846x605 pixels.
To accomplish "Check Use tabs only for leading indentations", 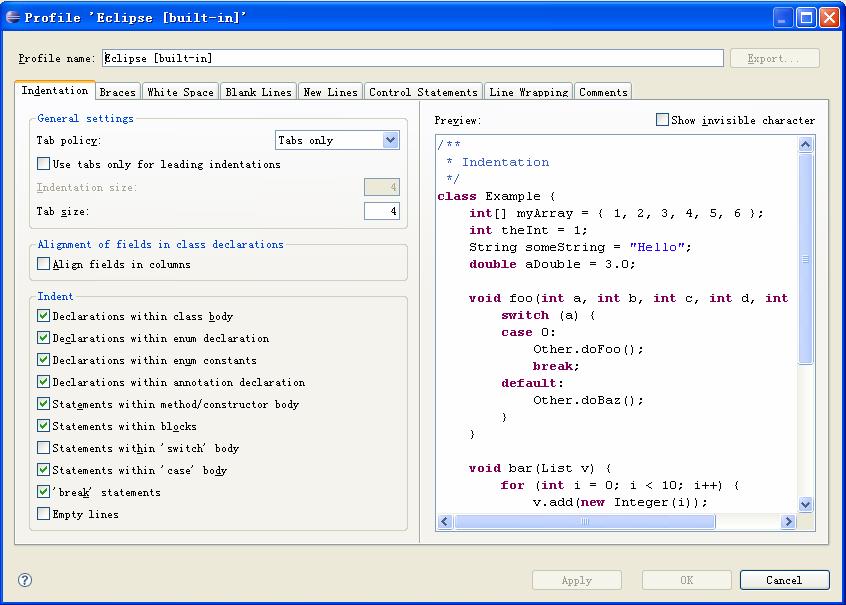I will pyautogui.click(x=43, y=164).
